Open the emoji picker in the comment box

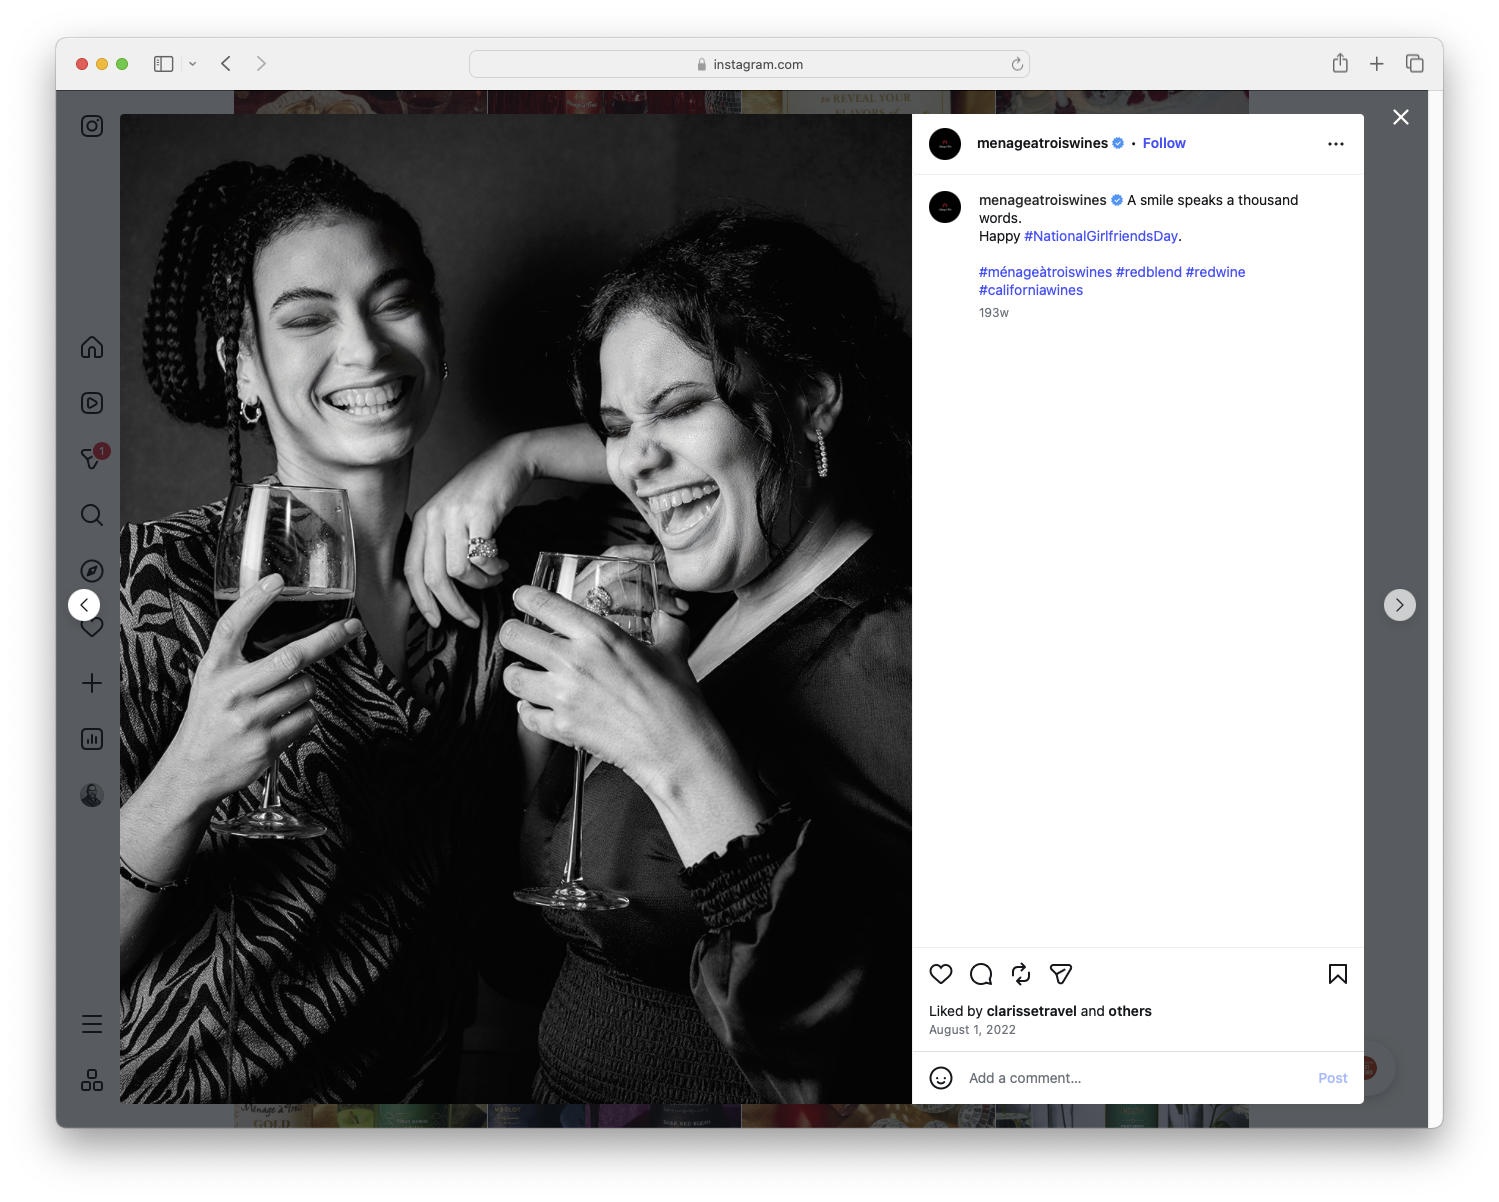click(941, 1078)
